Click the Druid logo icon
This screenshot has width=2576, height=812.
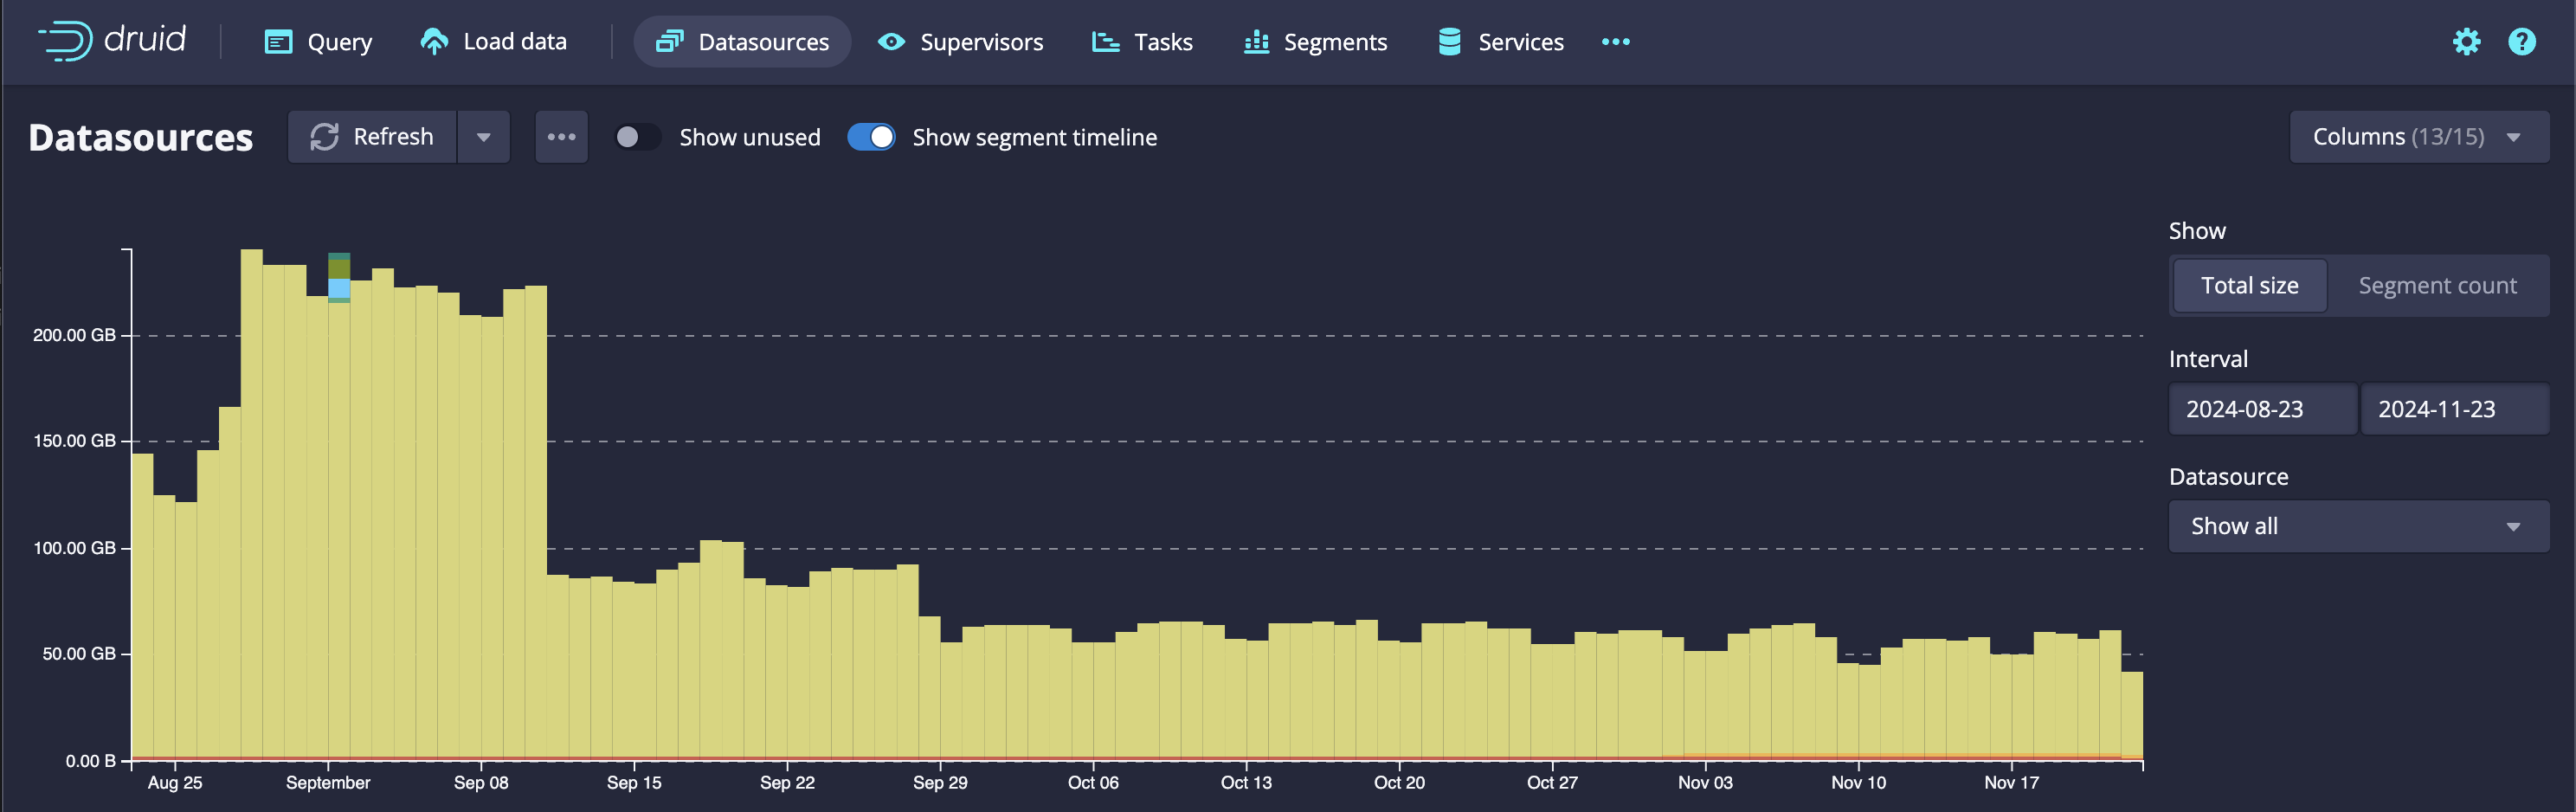pos(66,41)
